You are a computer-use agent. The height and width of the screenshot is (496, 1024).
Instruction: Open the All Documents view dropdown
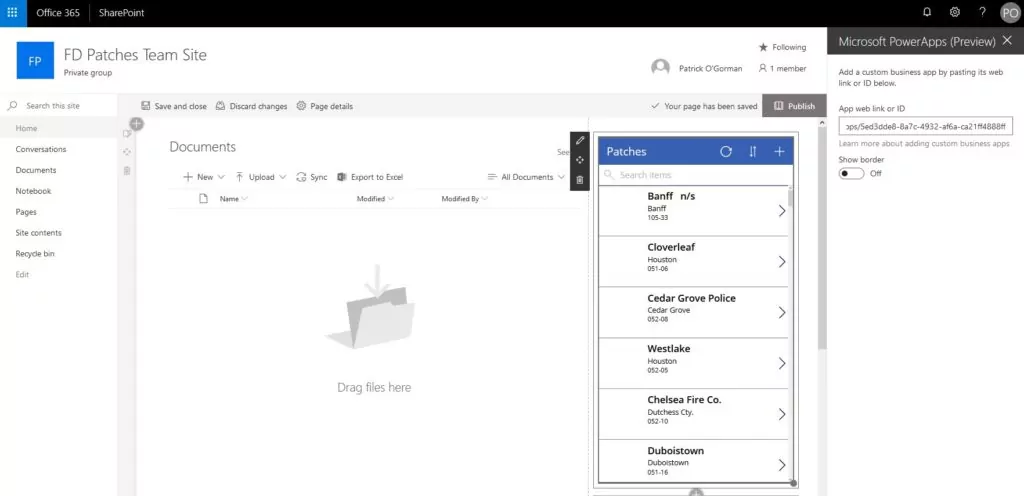pos(526,177)
